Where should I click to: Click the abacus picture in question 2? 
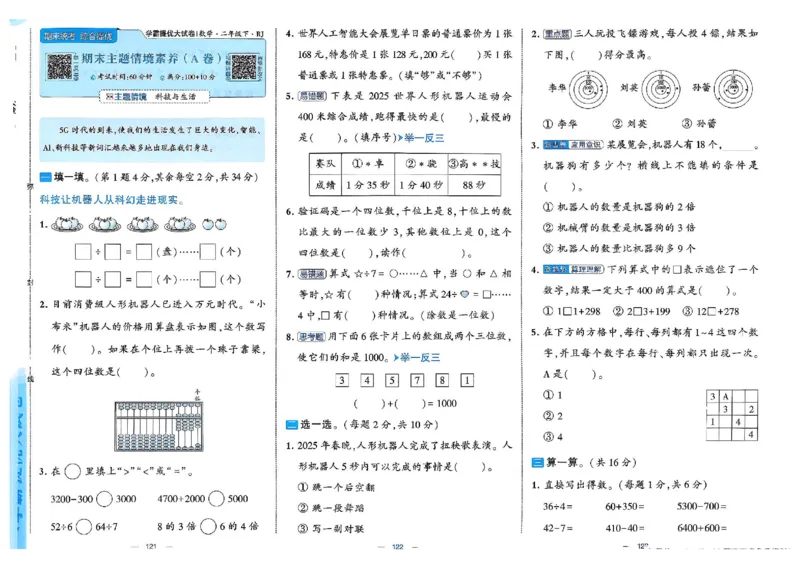click(x=159, y=426)
